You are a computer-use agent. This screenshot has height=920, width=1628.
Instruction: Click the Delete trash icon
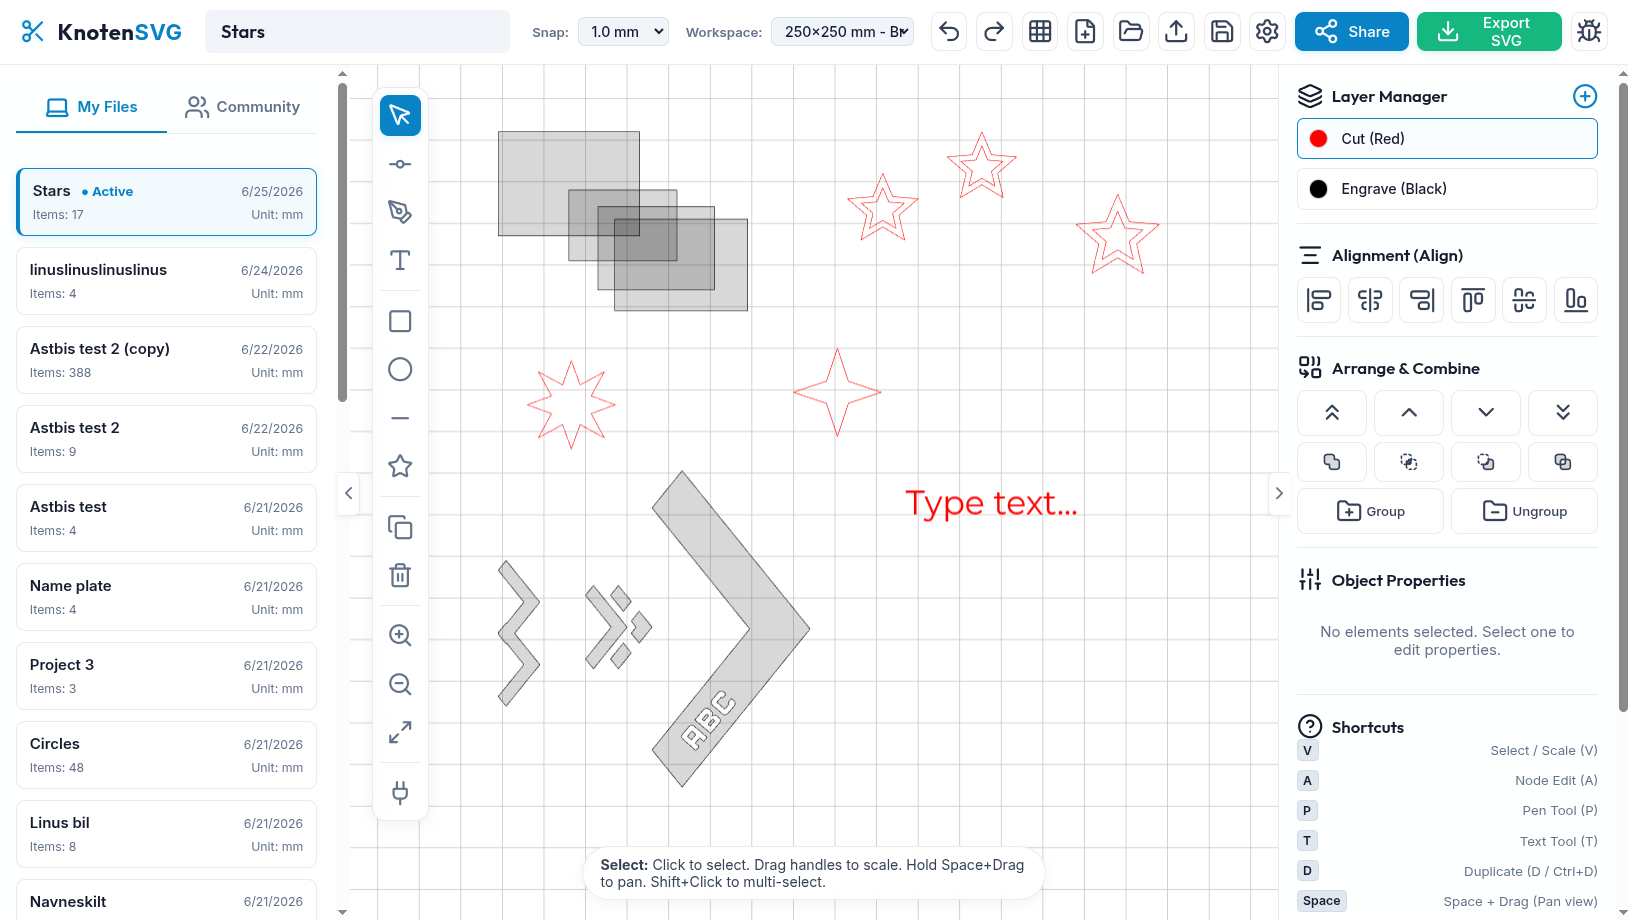pos(400,575)
